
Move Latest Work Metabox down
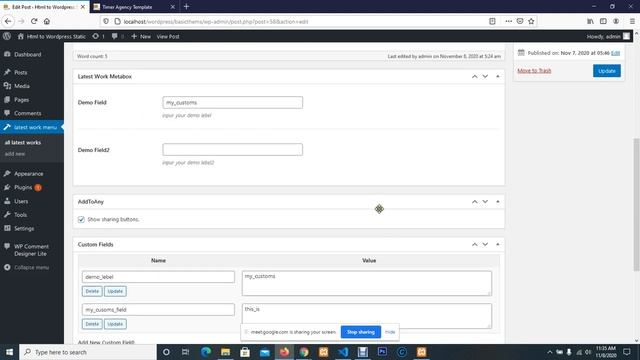pos(485,76)
